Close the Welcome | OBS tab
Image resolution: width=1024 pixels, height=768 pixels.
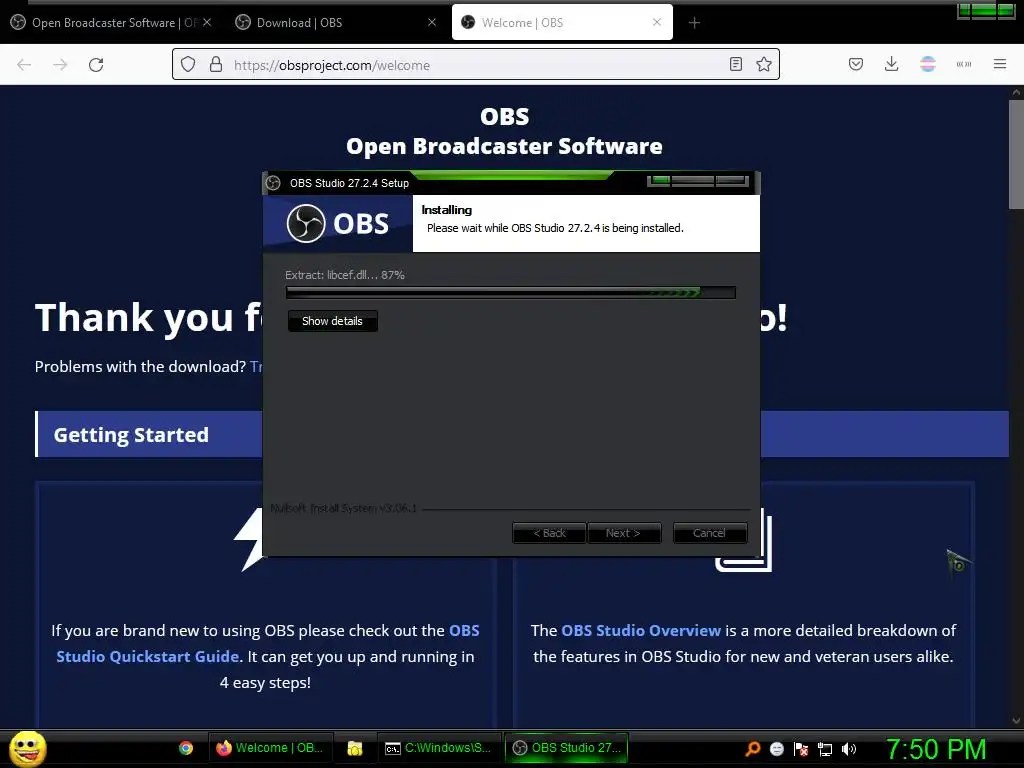point(657,22)
